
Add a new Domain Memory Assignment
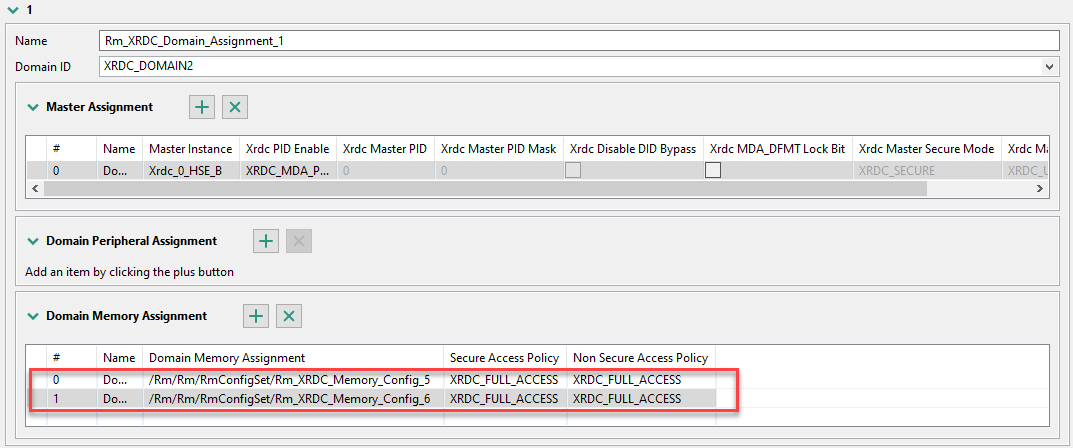257,316
